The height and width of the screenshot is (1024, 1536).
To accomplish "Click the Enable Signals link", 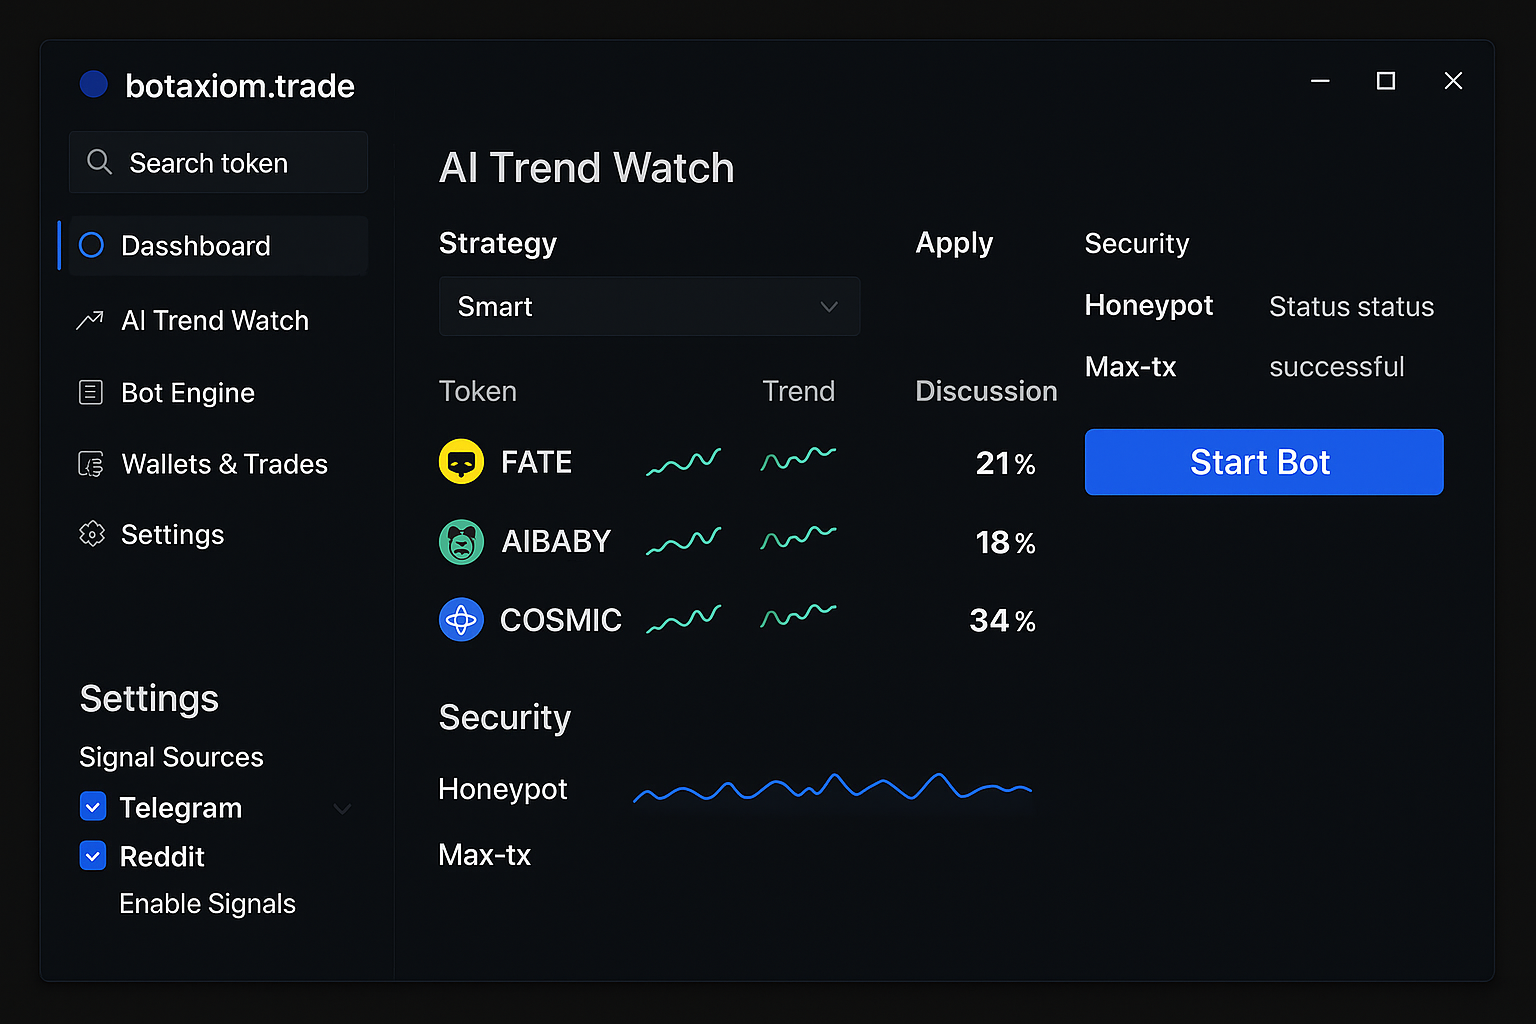I will pos(207,904).
